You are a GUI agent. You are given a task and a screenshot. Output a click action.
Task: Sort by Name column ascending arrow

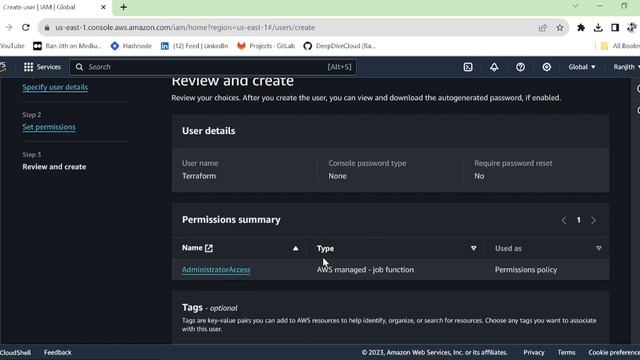[x=295, y=248]
